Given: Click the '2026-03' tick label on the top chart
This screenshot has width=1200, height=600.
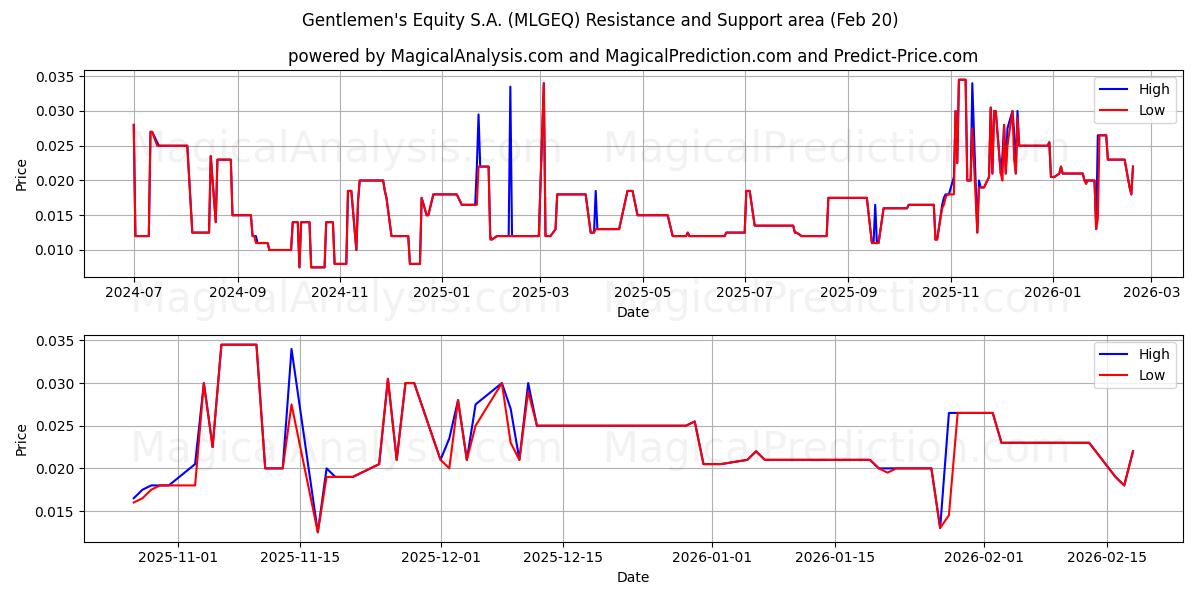Looking at the screenshot, I should pyautogui.click(x=1151, y=292).
